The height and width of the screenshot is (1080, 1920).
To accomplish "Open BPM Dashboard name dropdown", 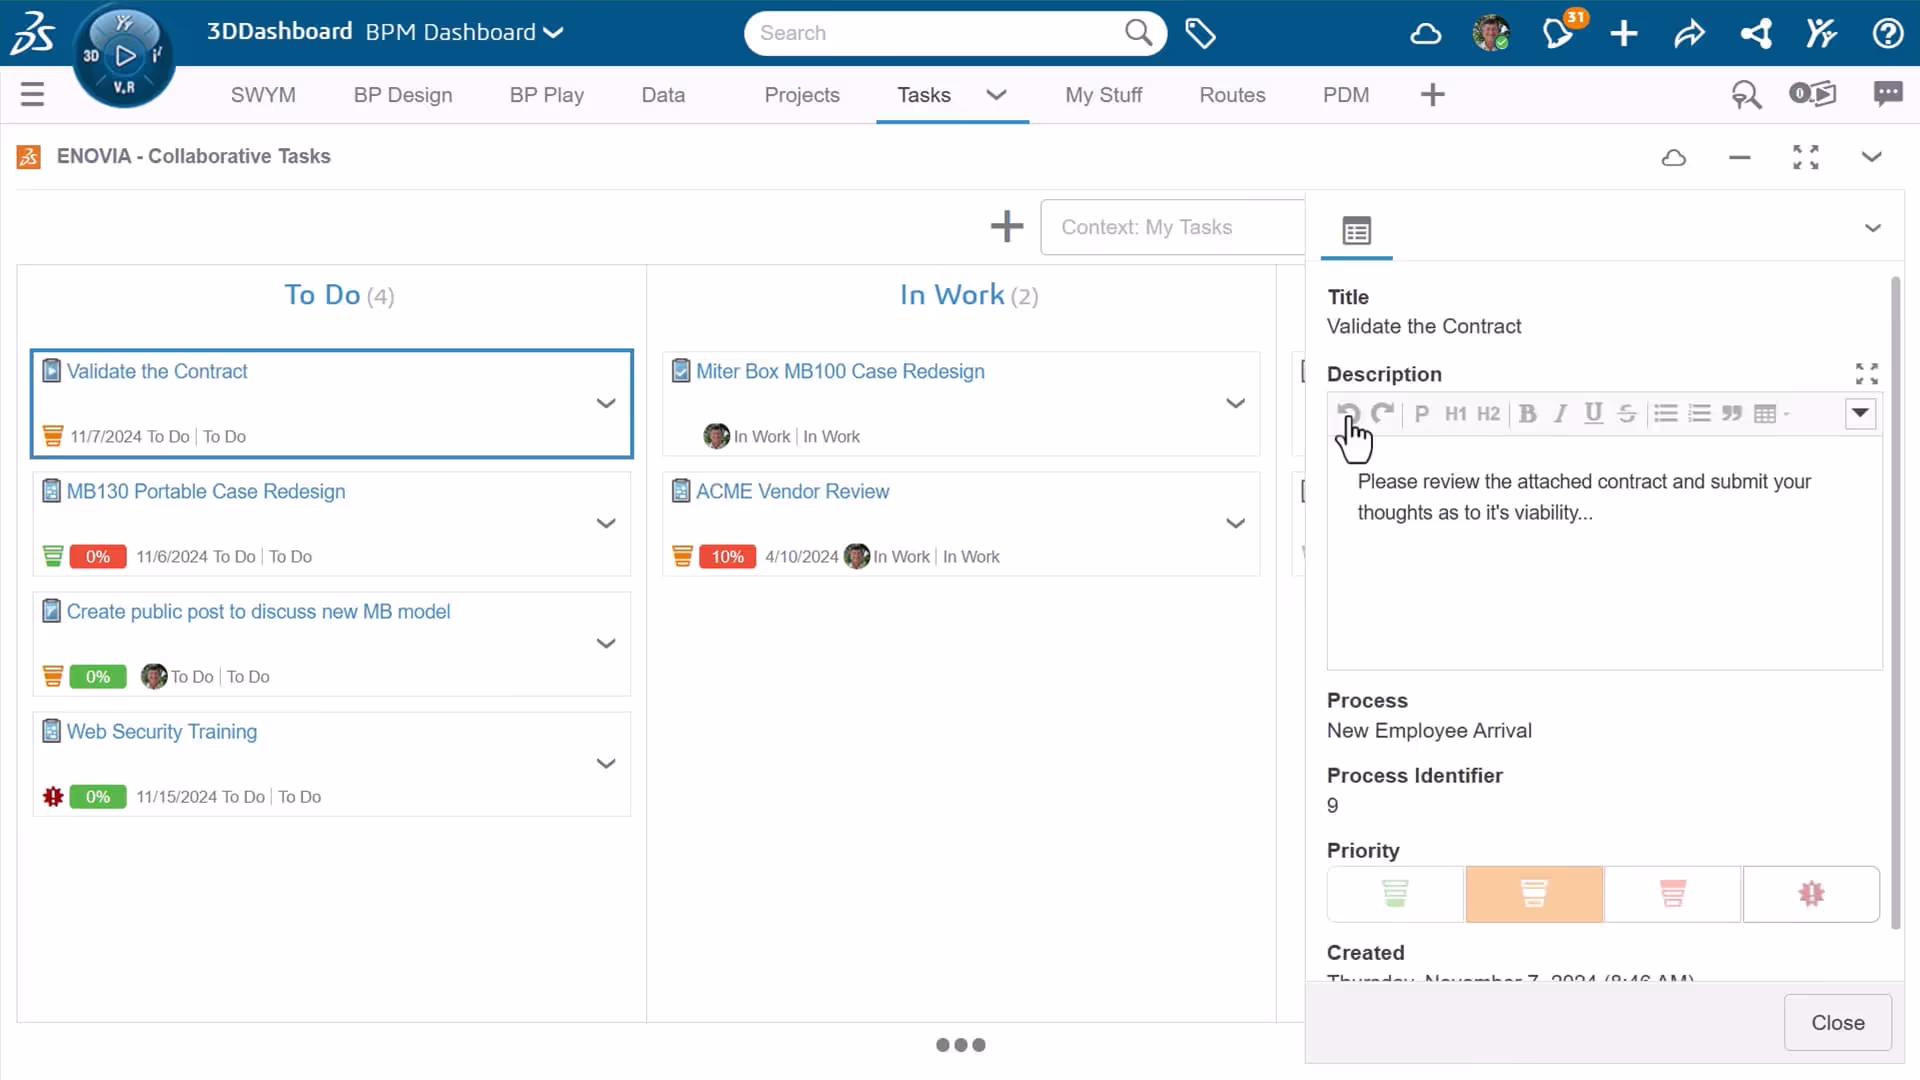I will [553, 33].
